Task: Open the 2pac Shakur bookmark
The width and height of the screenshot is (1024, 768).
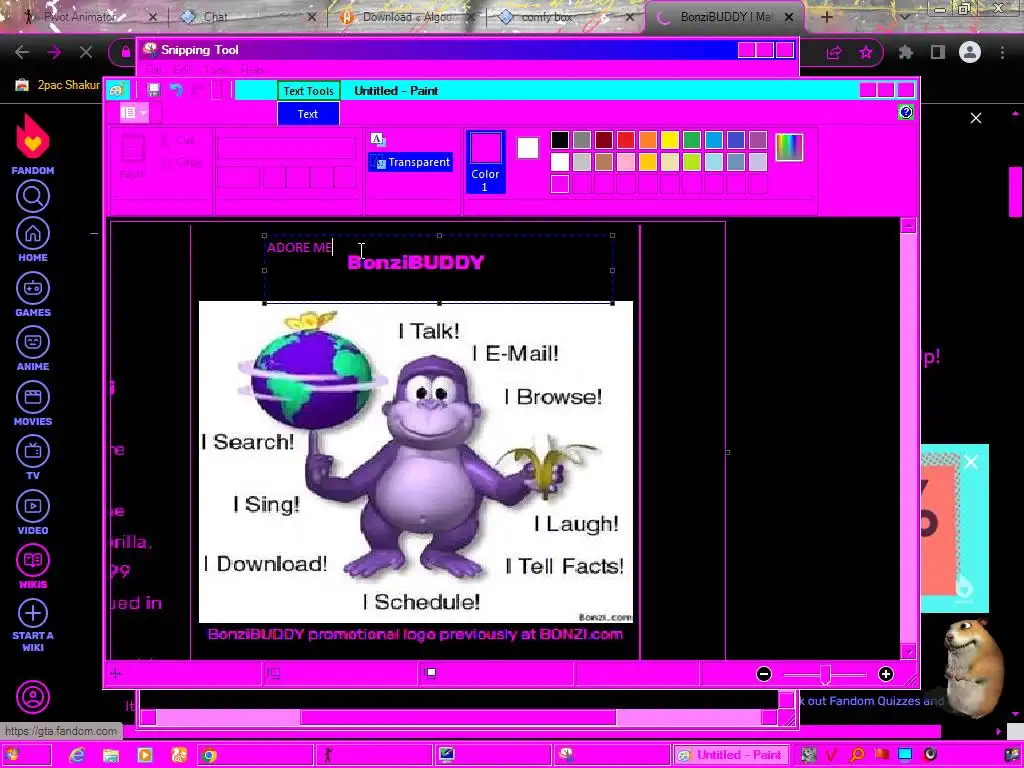Action: 57,85
